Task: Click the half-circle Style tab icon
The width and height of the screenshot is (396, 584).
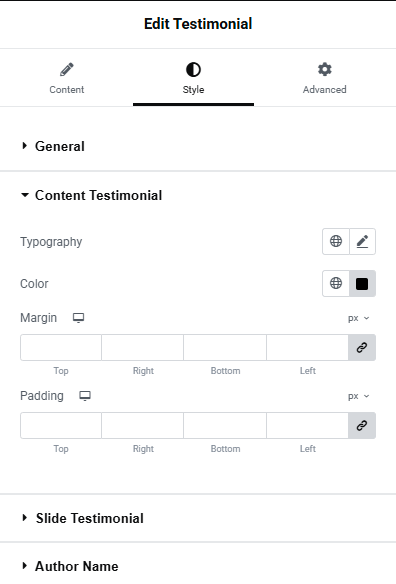Action: [x=193, y=70]
